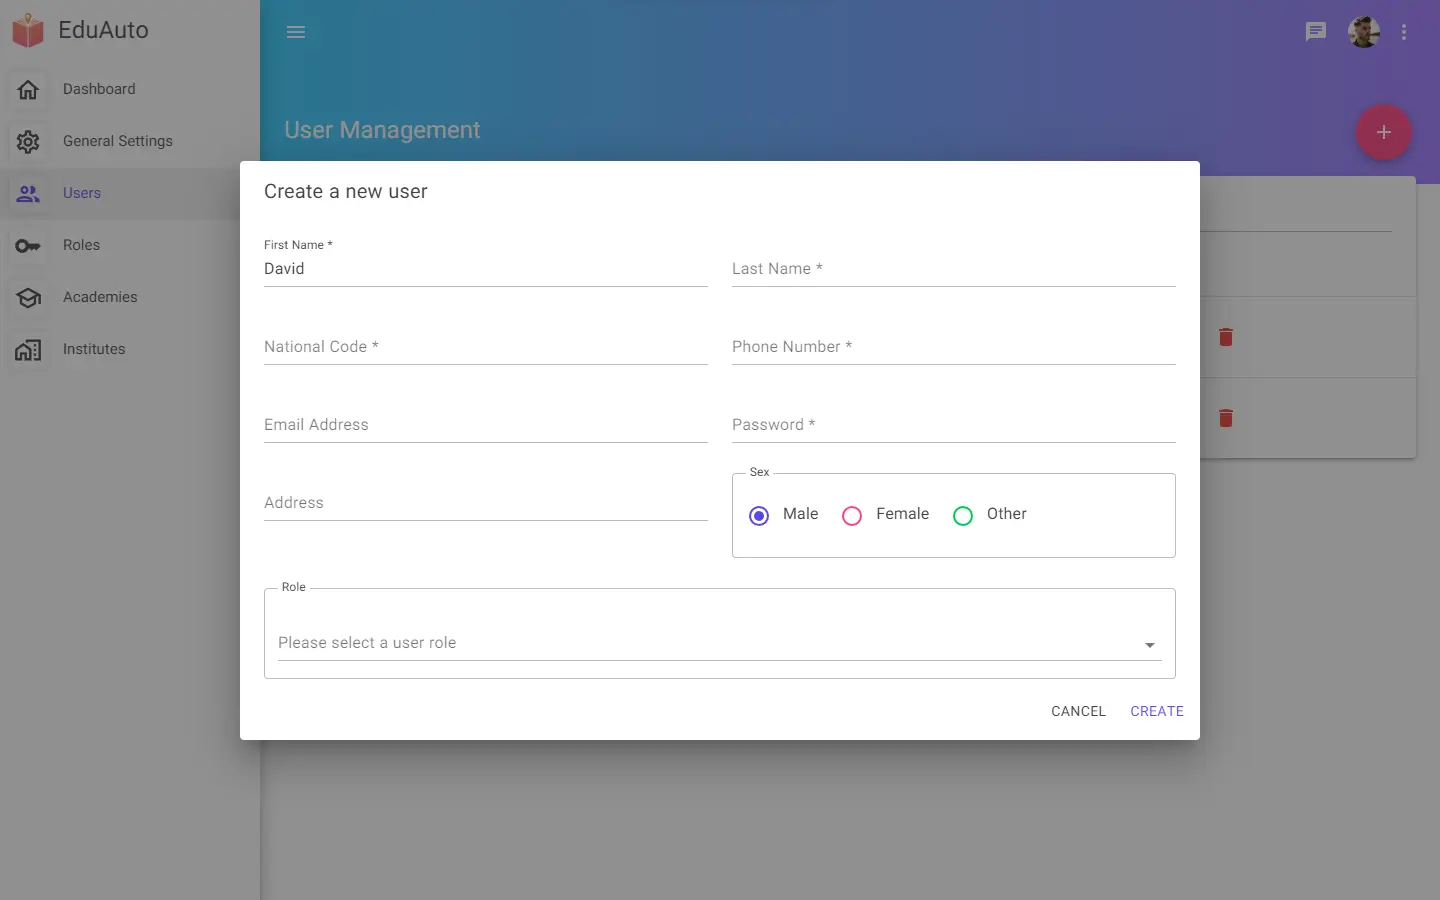Open the chat messages icon

tap(1316, 32)
